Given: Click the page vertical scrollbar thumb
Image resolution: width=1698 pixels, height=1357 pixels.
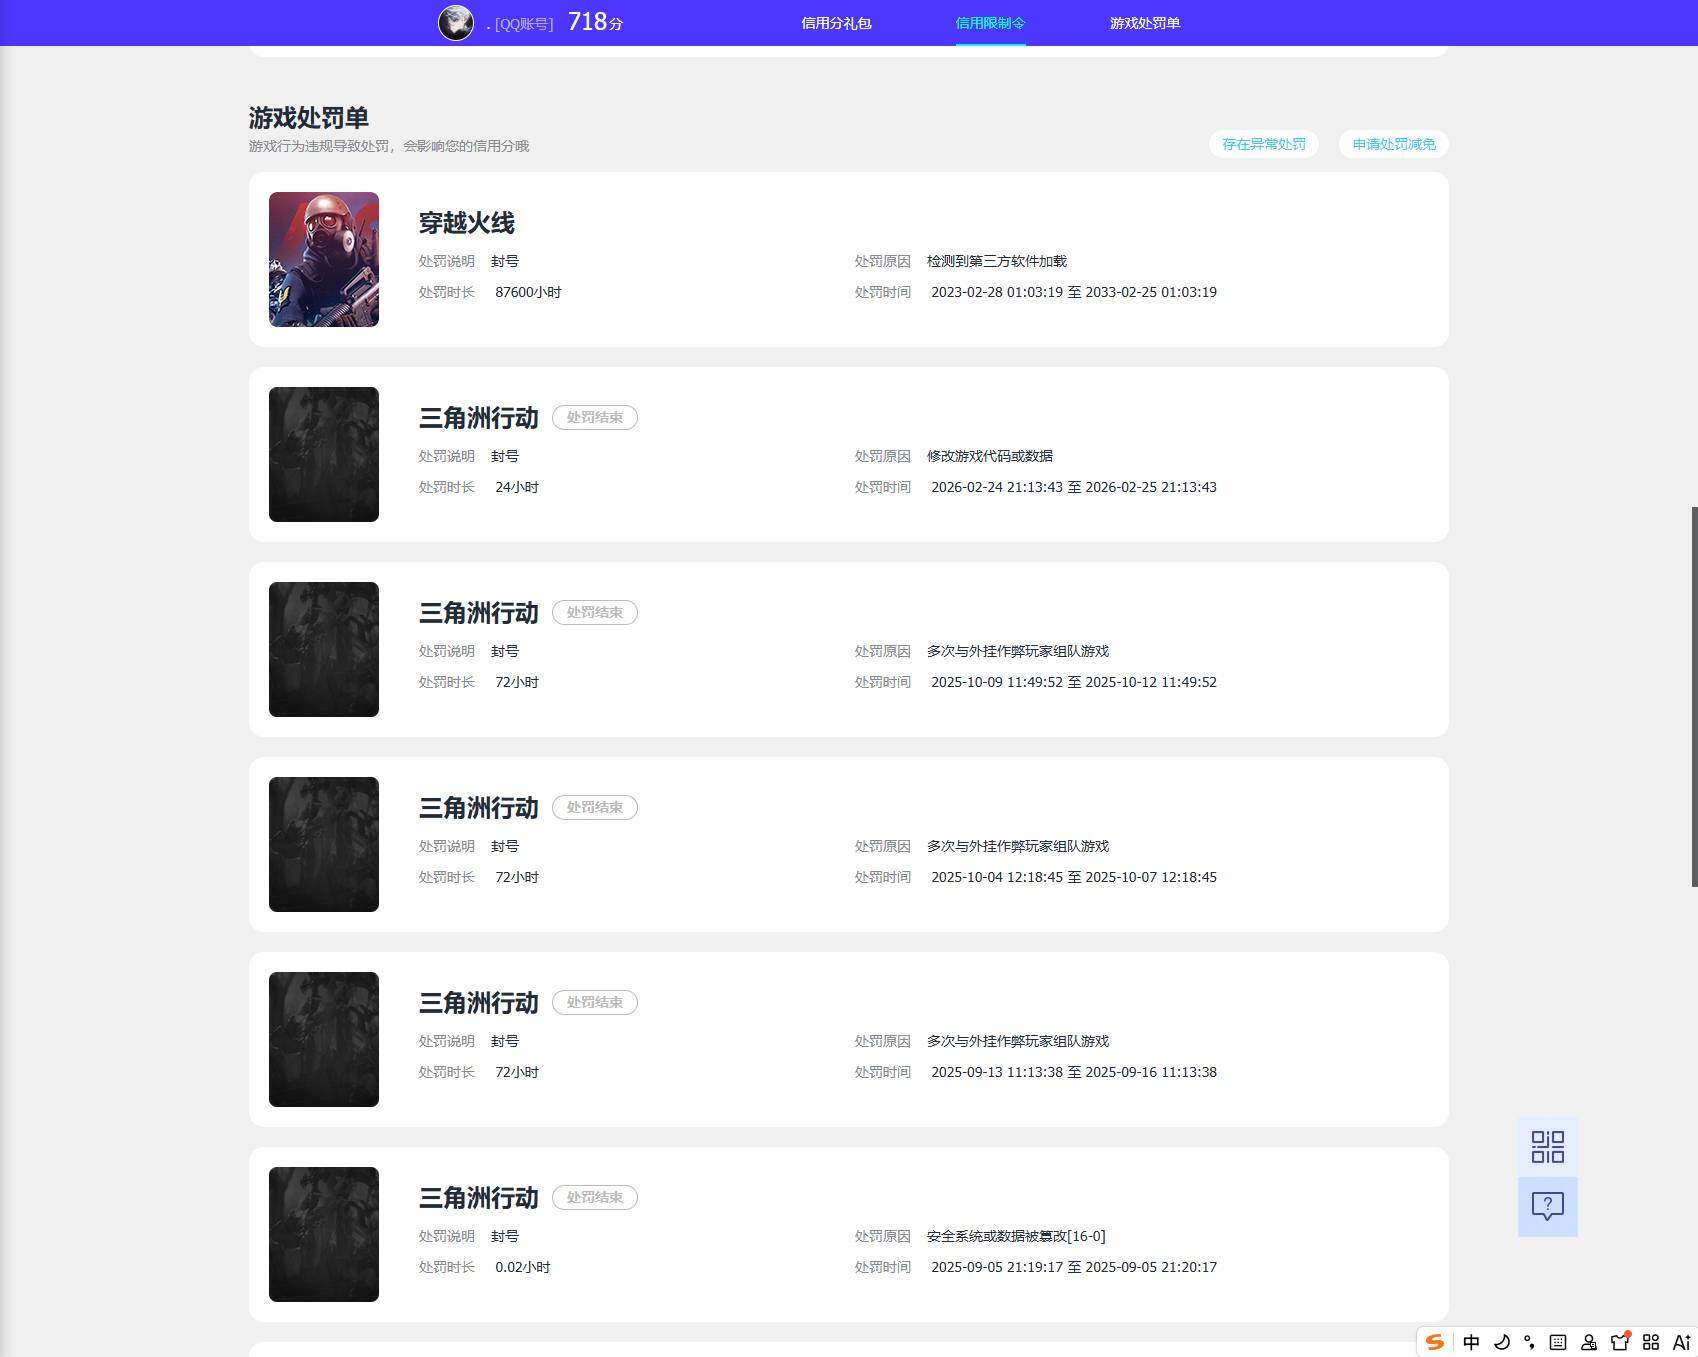Looking at the screenshot, I should (x=1694, y=696).
